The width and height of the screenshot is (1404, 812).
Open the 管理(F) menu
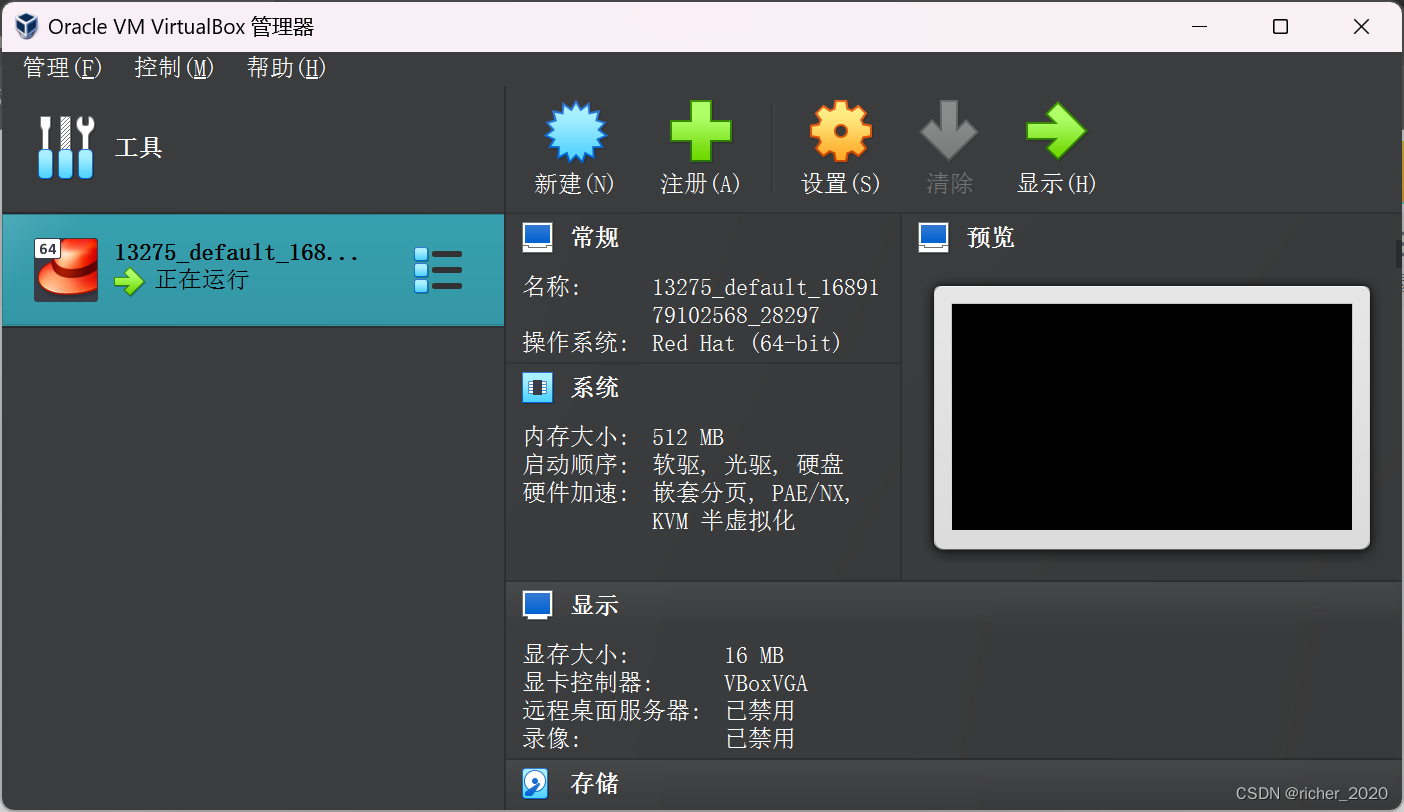[62, 68]
